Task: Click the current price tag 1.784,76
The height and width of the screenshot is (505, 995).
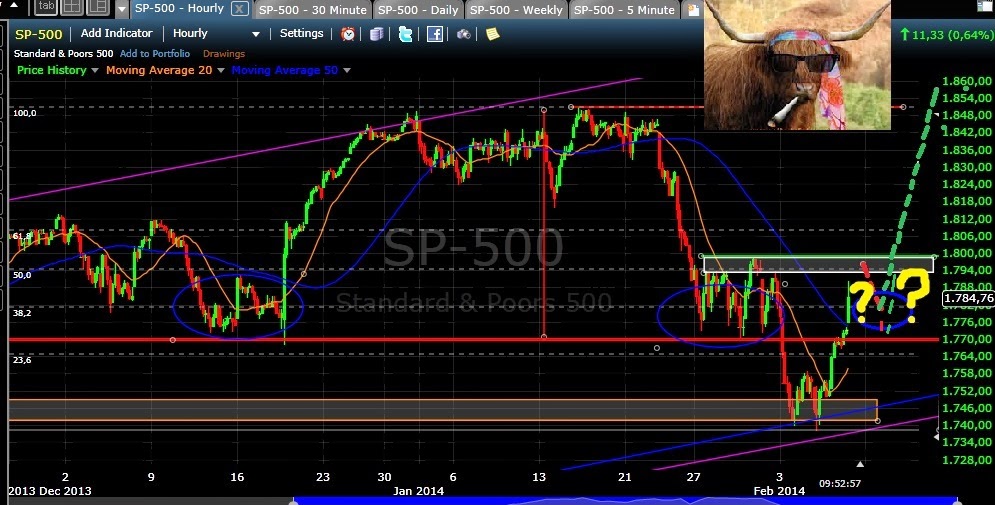Action: (968, 299)
